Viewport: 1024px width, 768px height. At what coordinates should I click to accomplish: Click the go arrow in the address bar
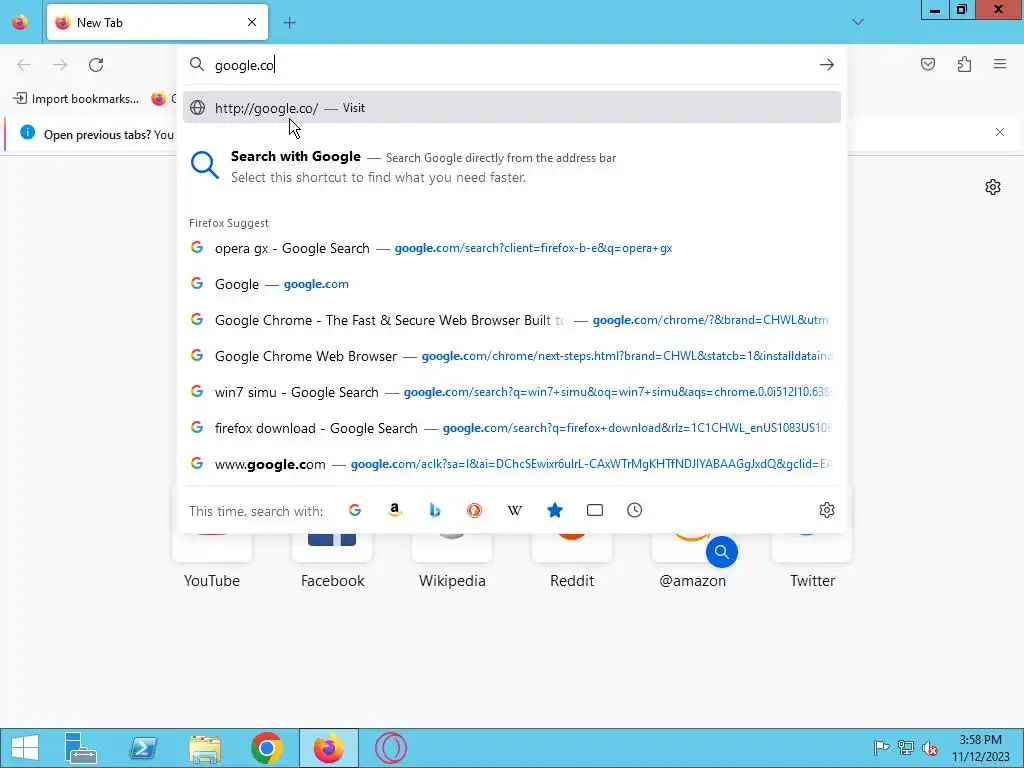click(x=827, y=65)
